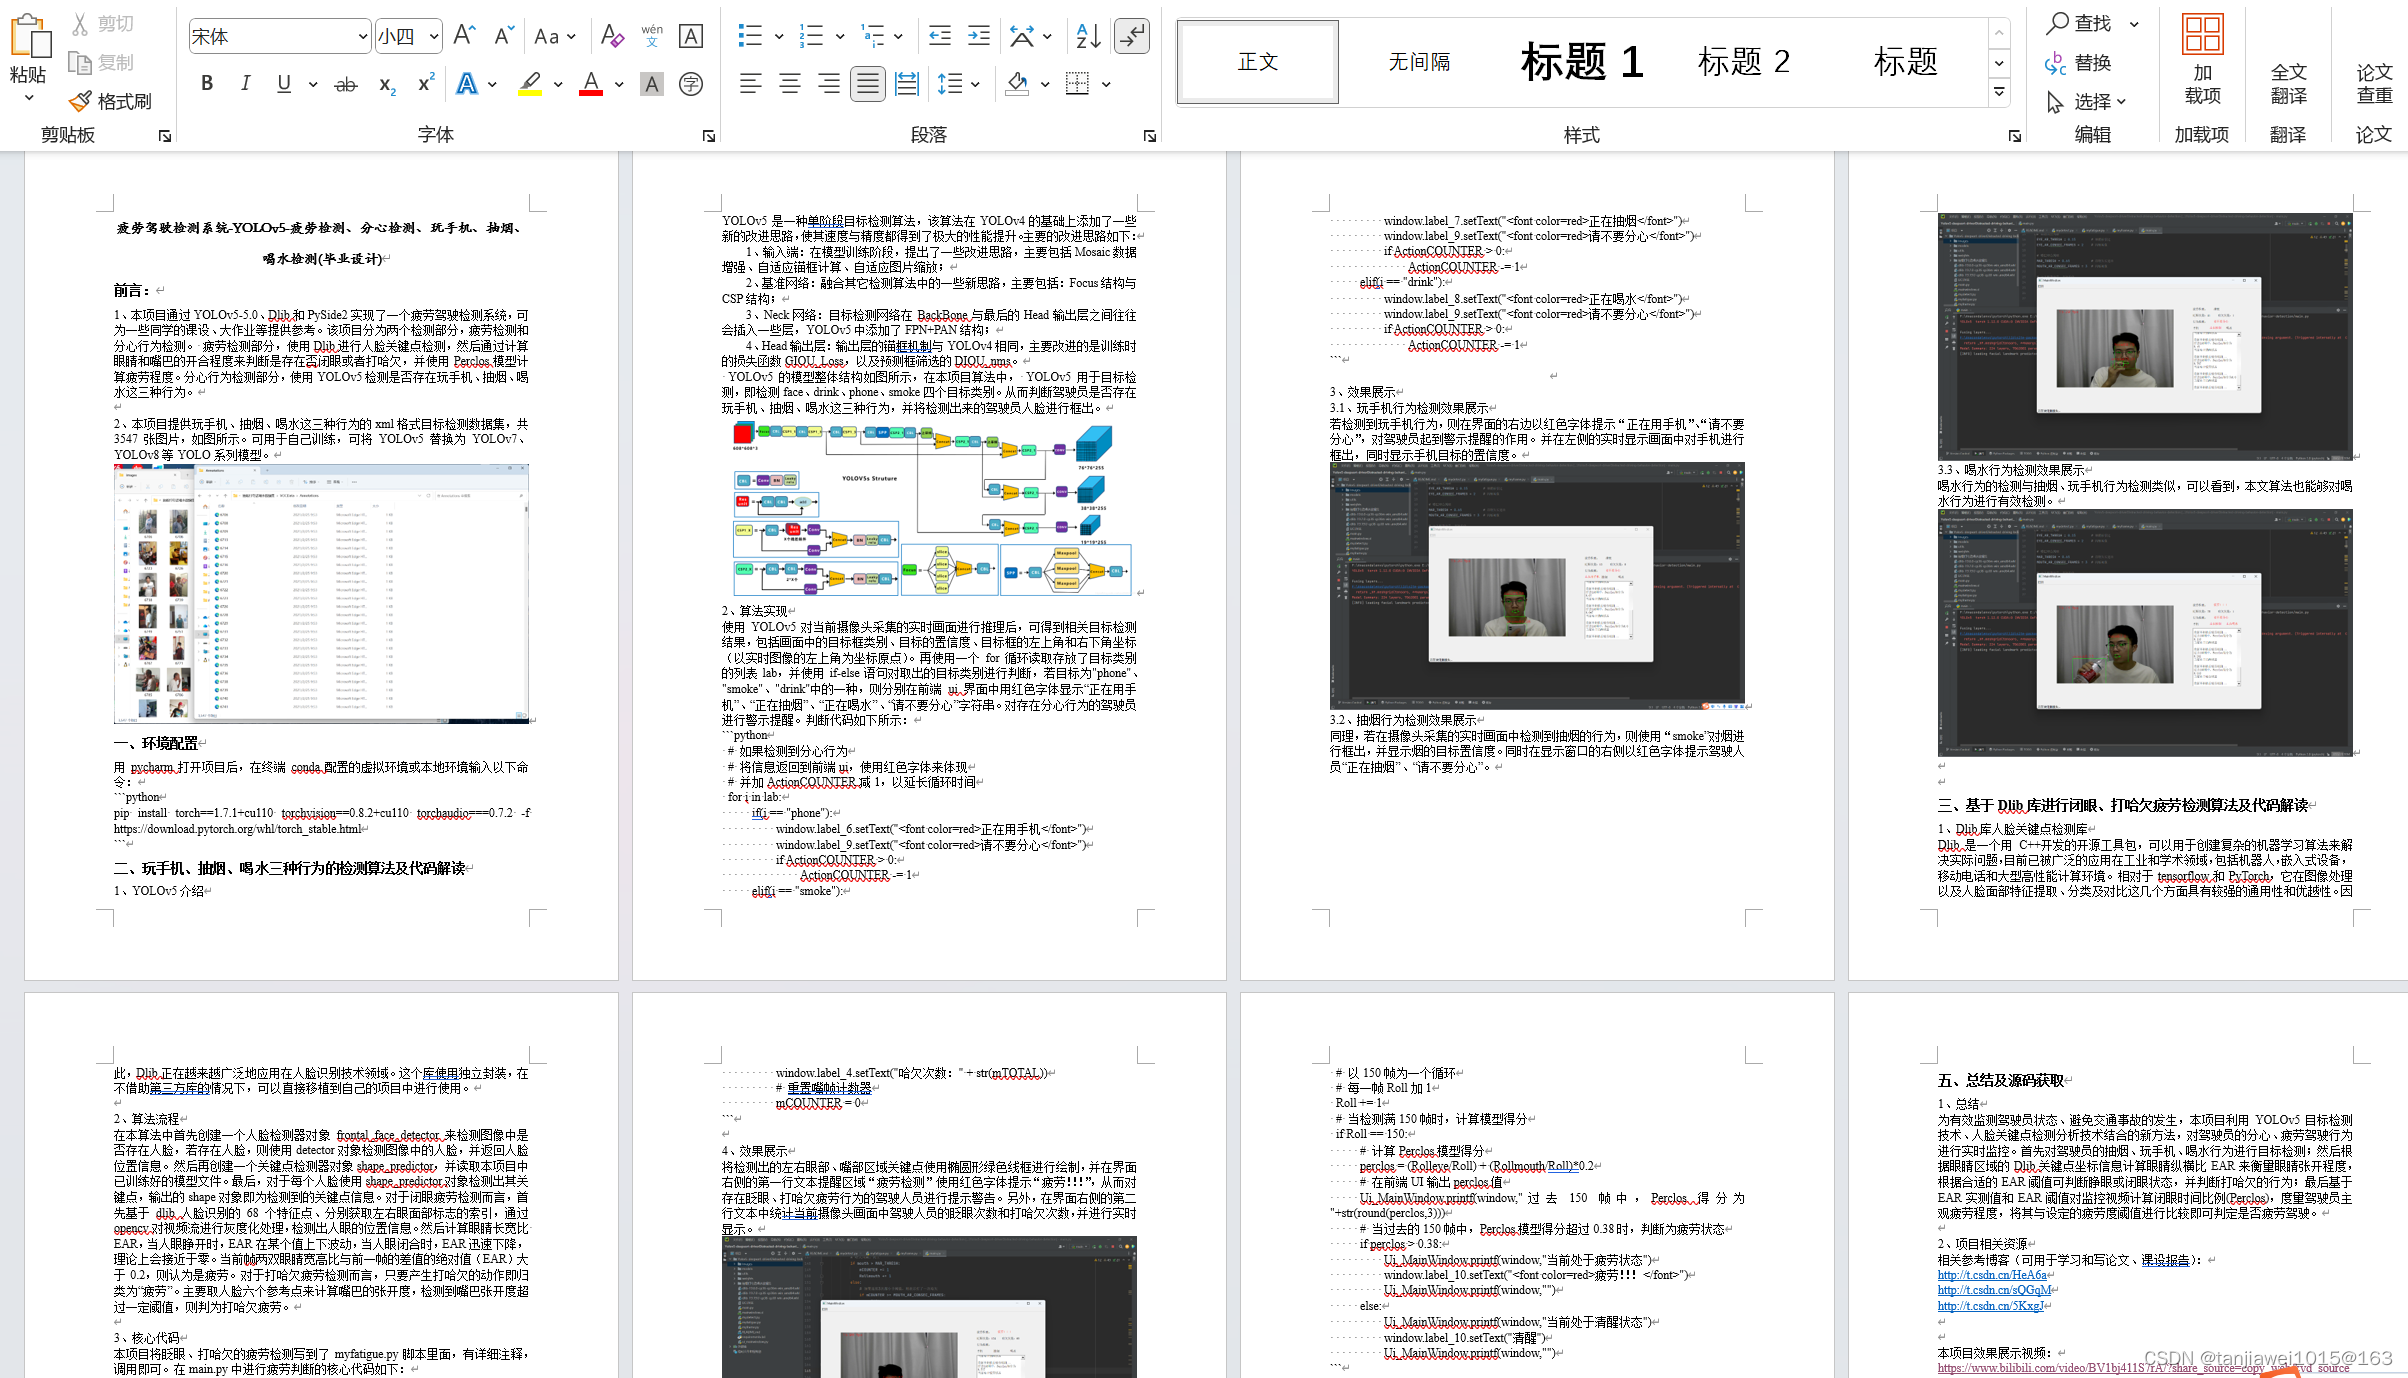Click the Clear Formatting icon
This screenshot has height=1378, width=2408.
tap(612, 37)
